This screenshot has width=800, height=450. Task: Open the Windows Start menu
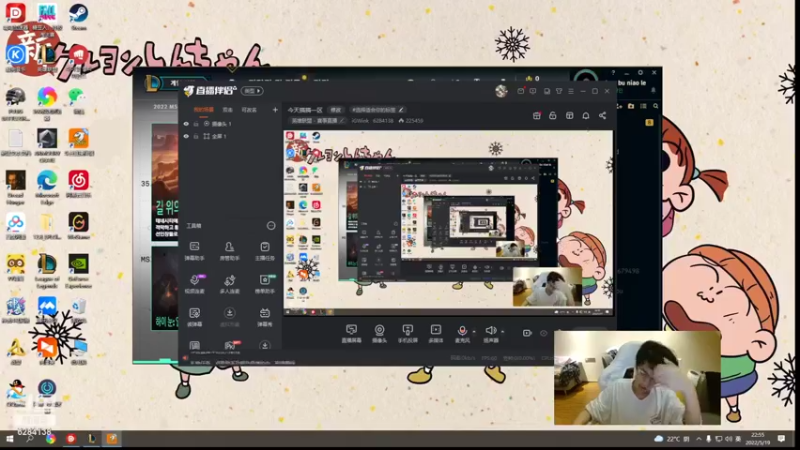point(10,439)
